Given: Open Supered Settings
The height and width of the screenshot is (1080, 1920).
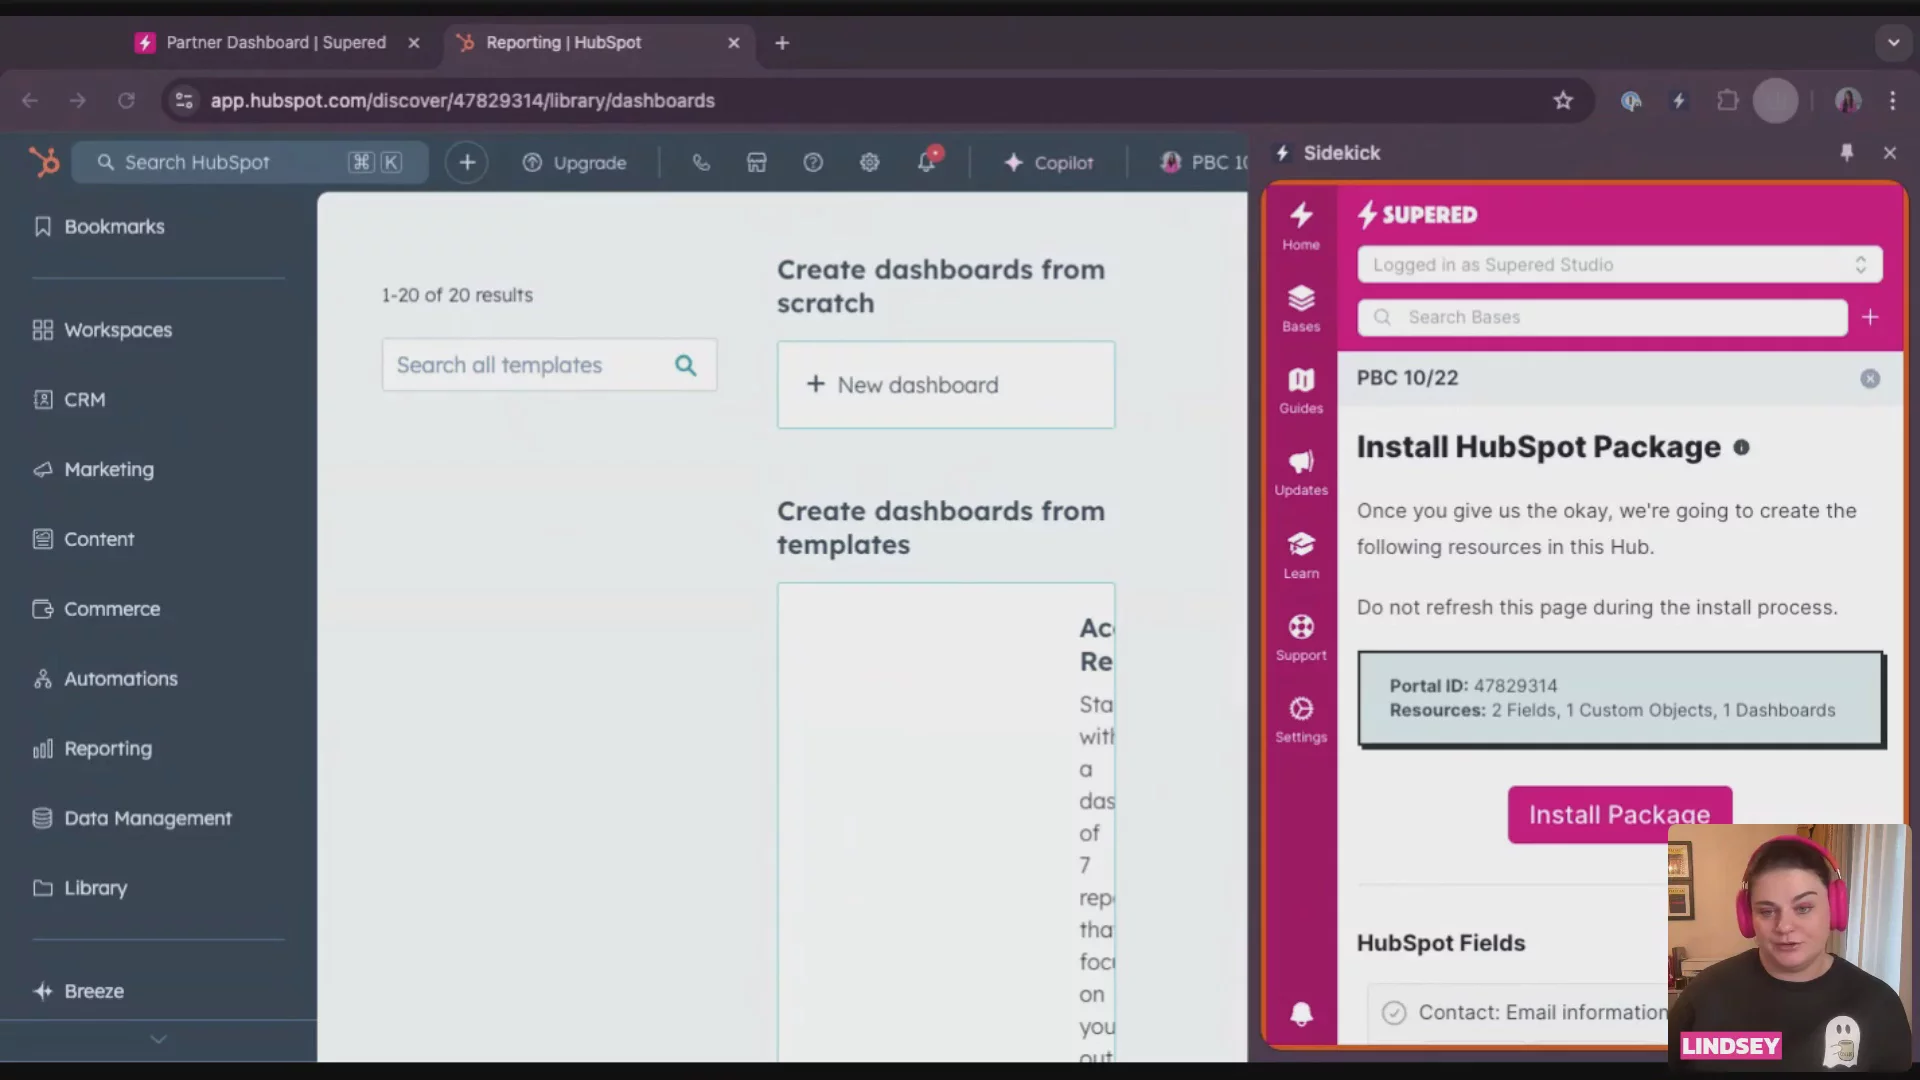Looking at the screenshot, I should click(x=1301, y=719).
